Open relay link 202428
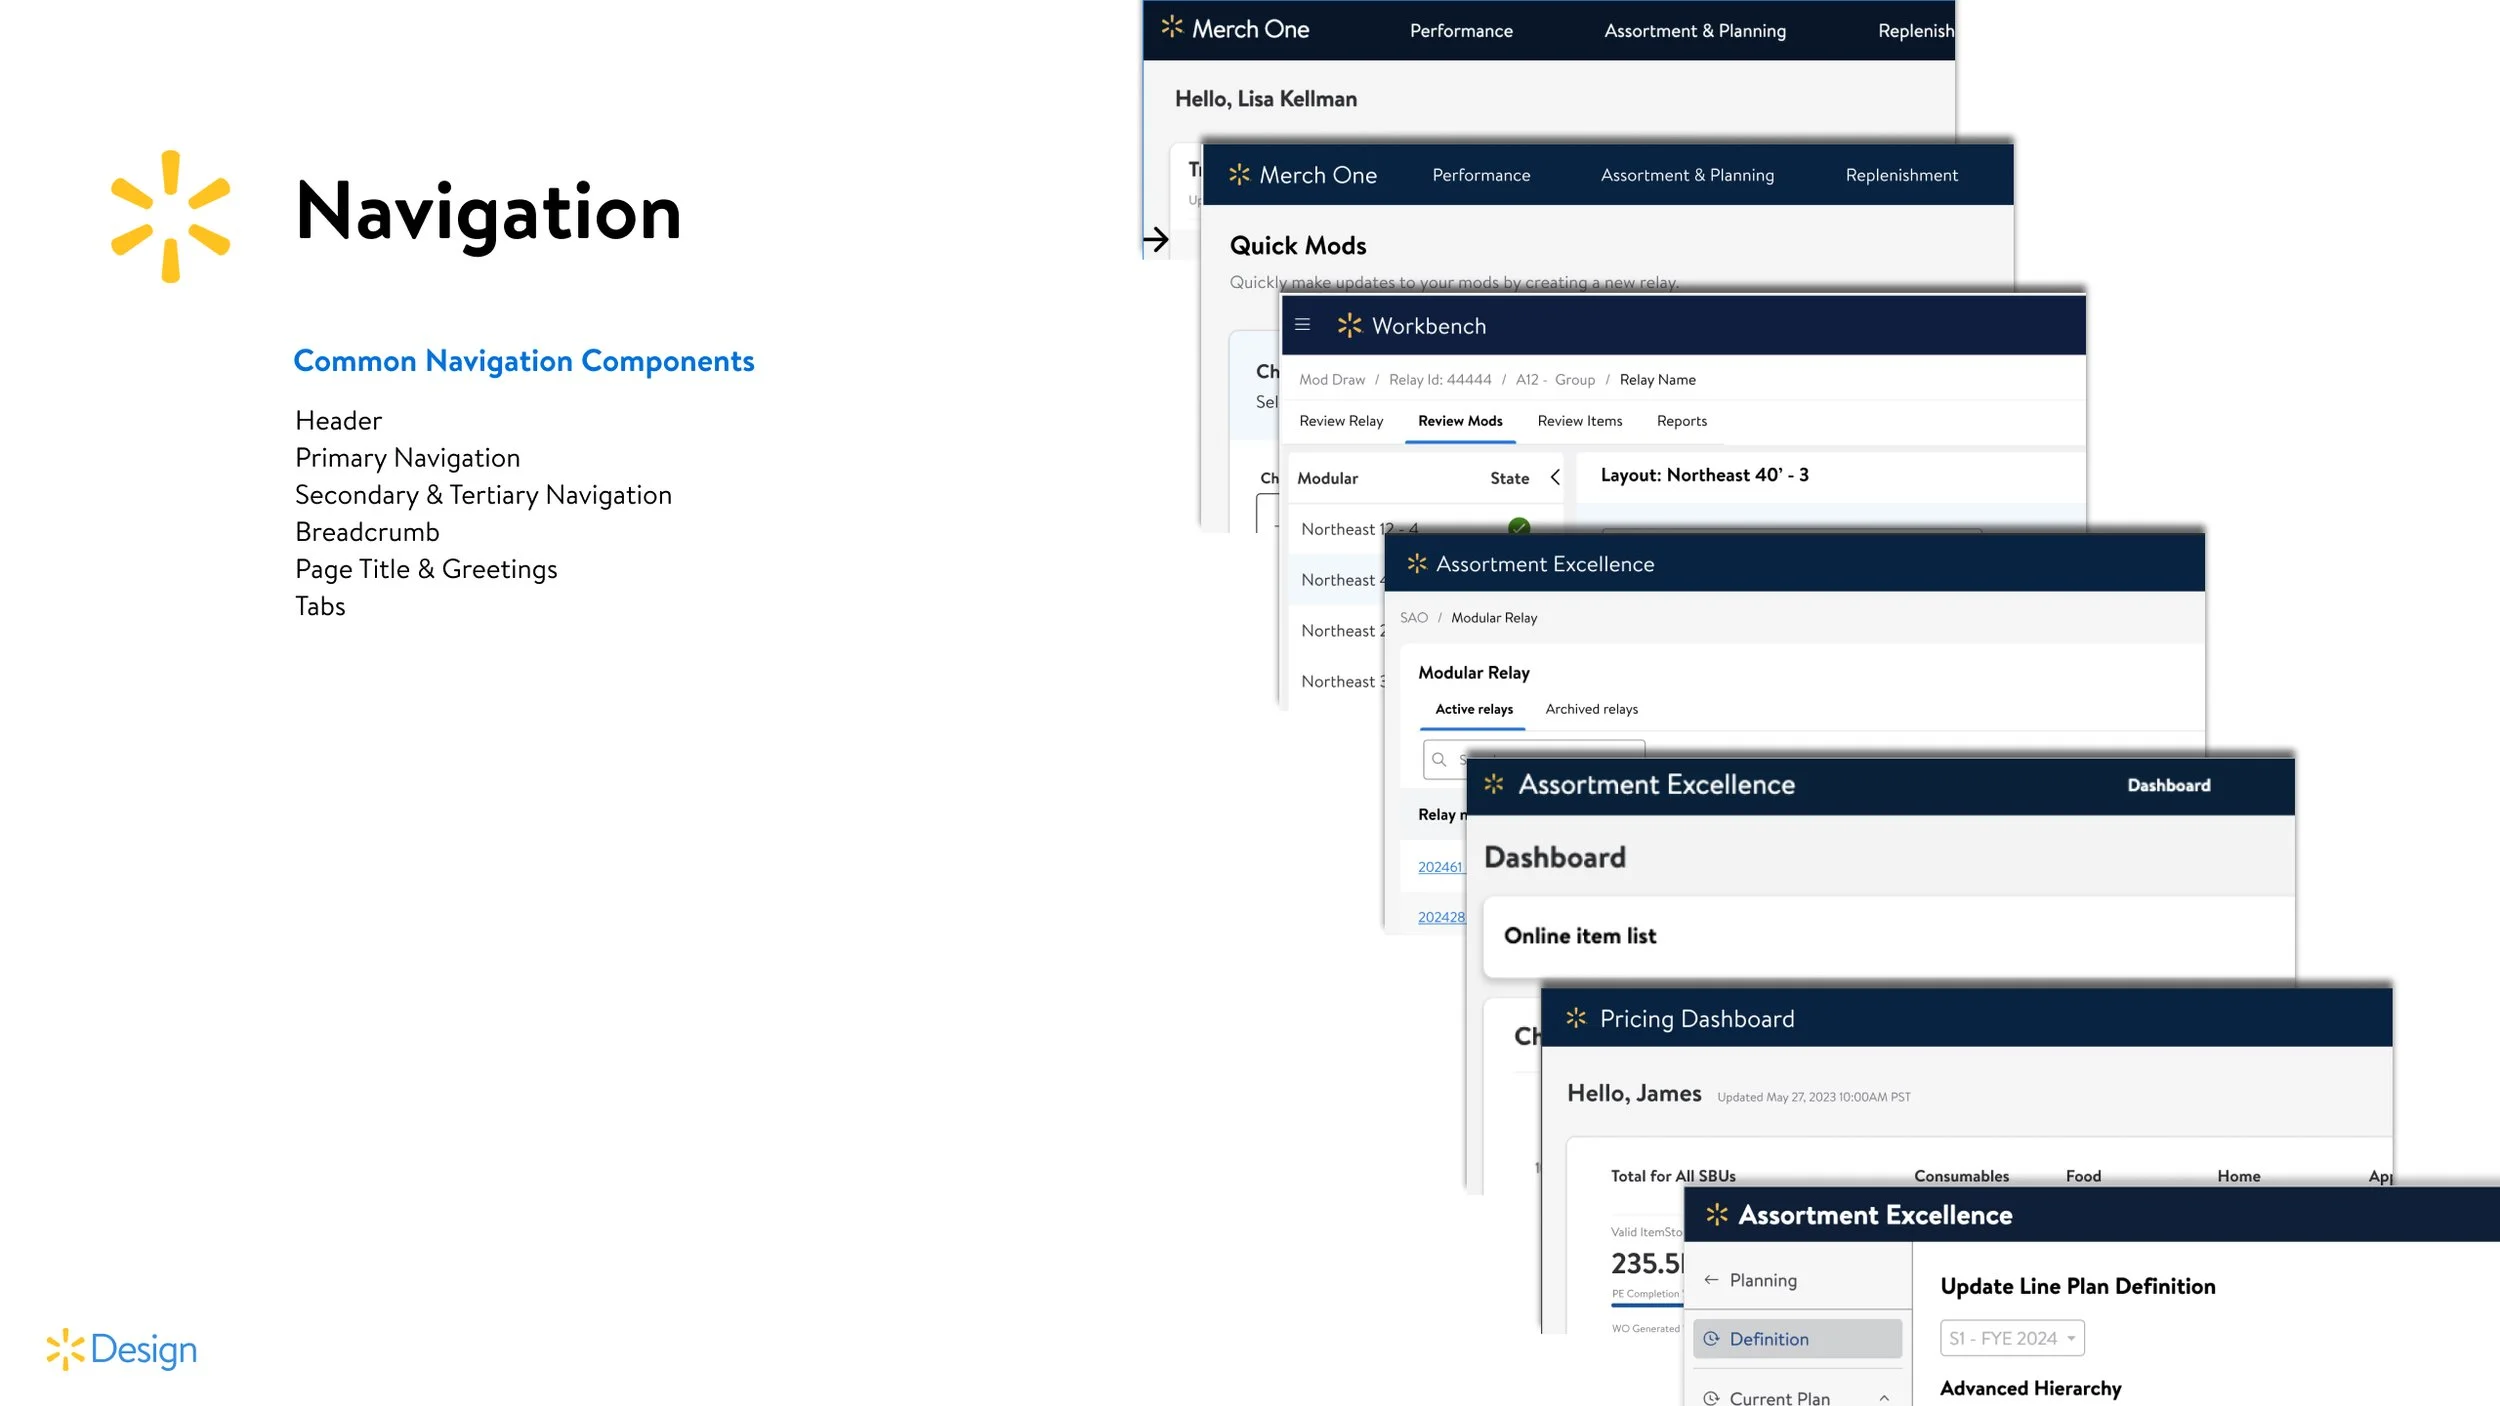Image resolution: width=2500 pixels, height=1406 pixels. pyautogui.click(x=1440, y=917)
